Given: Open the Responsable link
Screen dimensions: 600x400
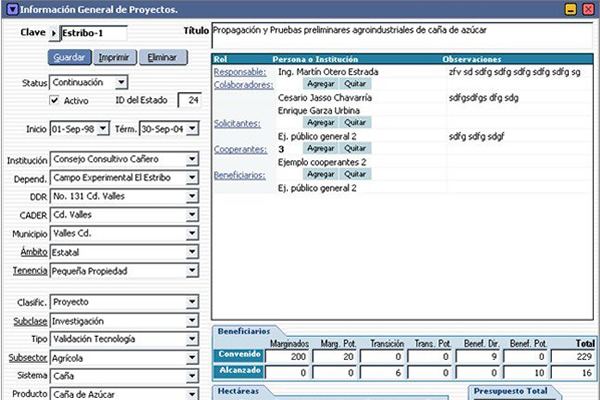Looking at the screenshot, I should tap(240, 72).
